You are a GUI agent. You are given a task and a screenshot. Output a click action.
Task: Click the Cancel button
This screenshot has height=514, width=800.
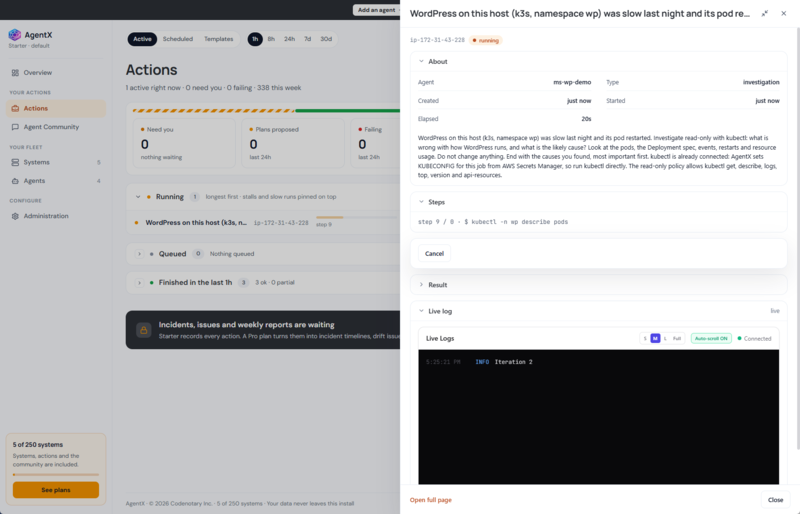coord(434,254)
